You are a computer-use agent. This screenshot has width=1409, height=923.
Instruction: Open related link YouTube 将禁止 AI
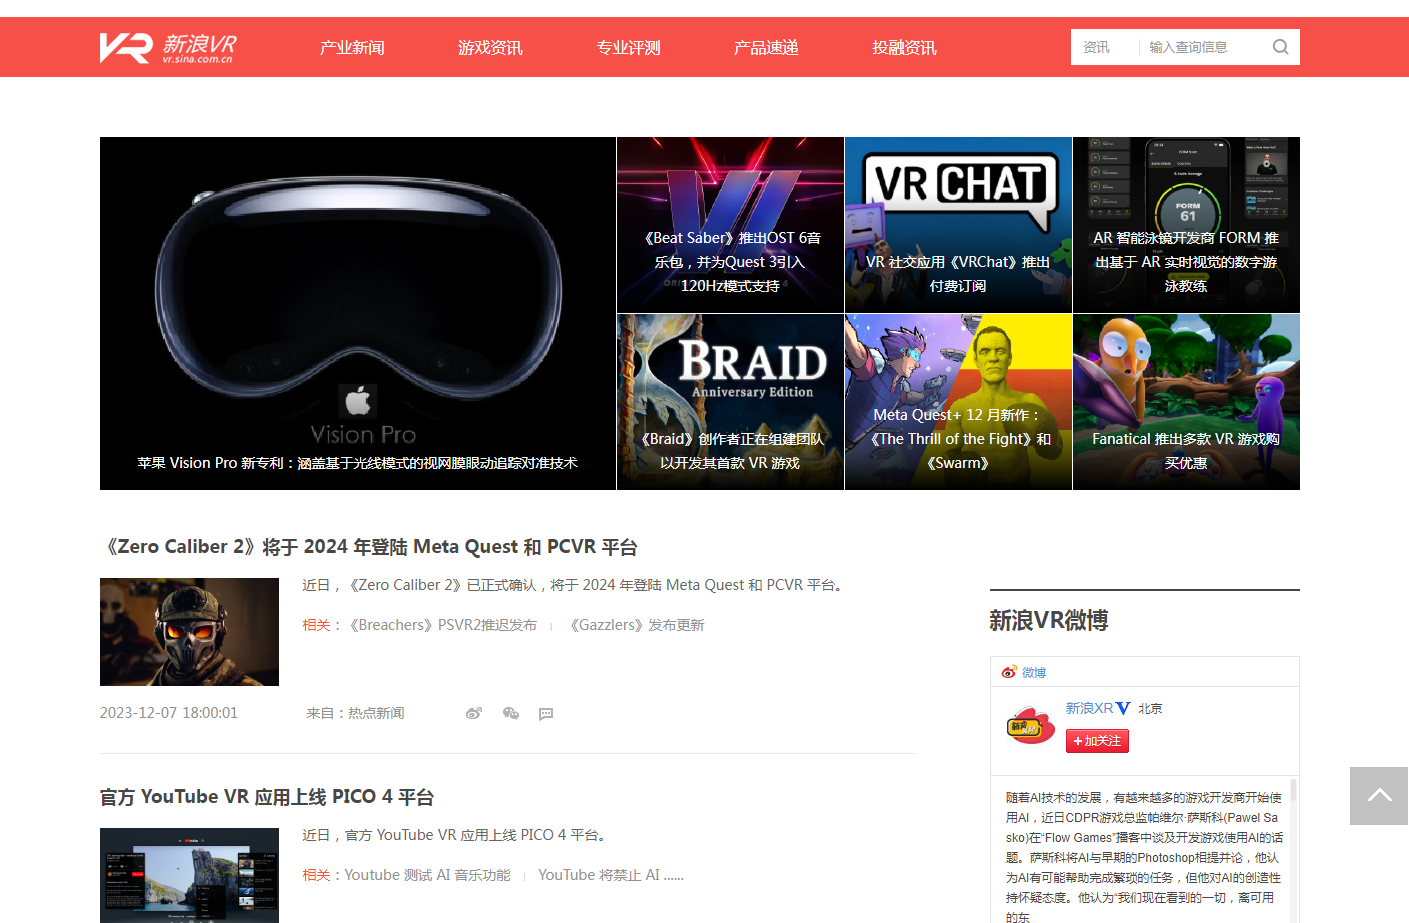610,875
